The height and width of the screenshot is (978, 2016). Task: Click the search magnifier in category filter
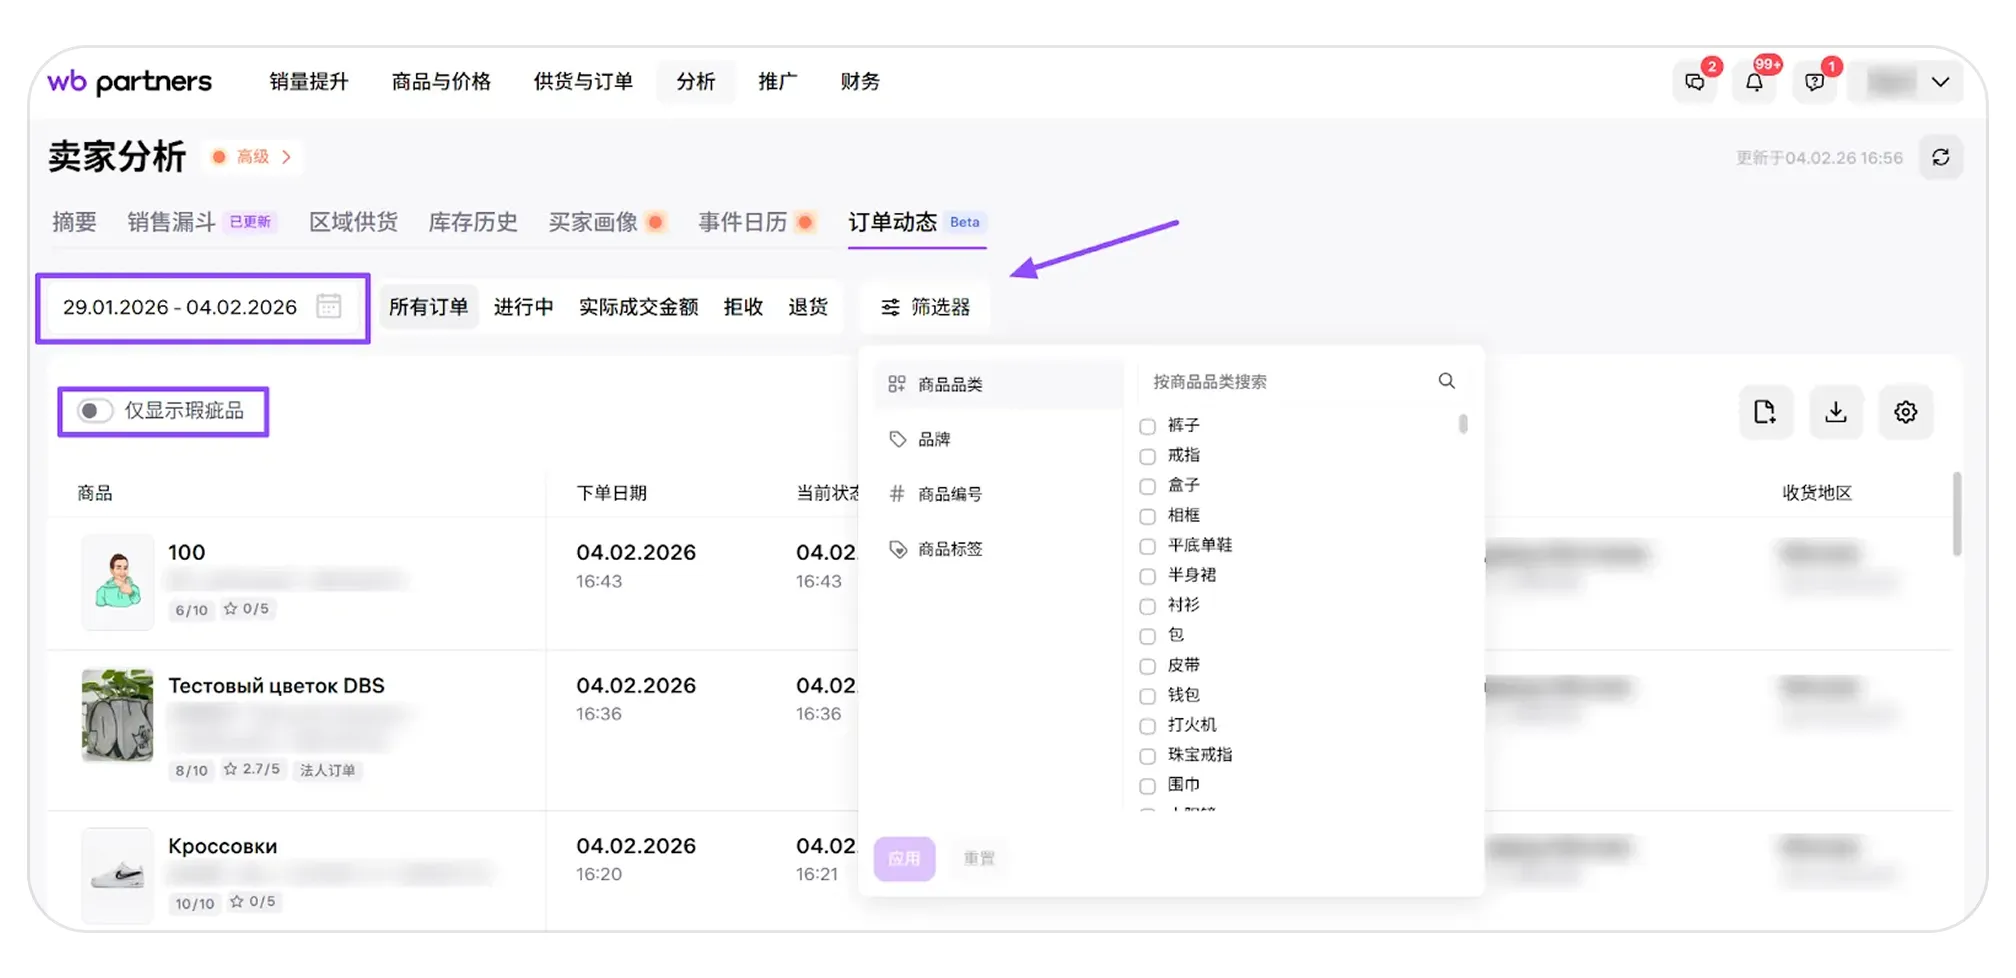(x=1446, y=381)
